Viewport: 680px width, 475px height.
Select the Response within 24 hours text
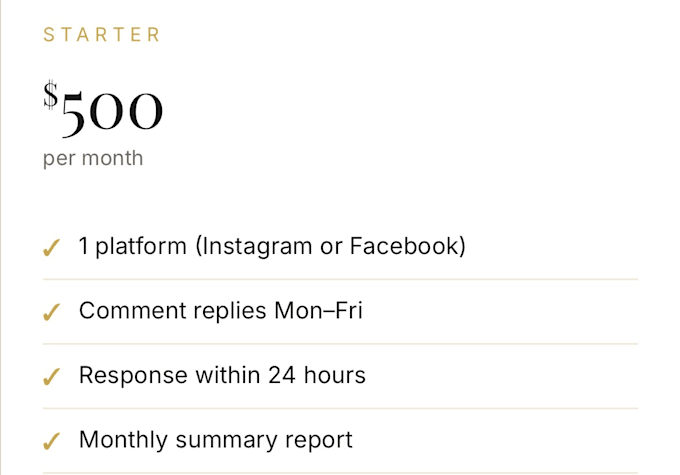(222, 375)
